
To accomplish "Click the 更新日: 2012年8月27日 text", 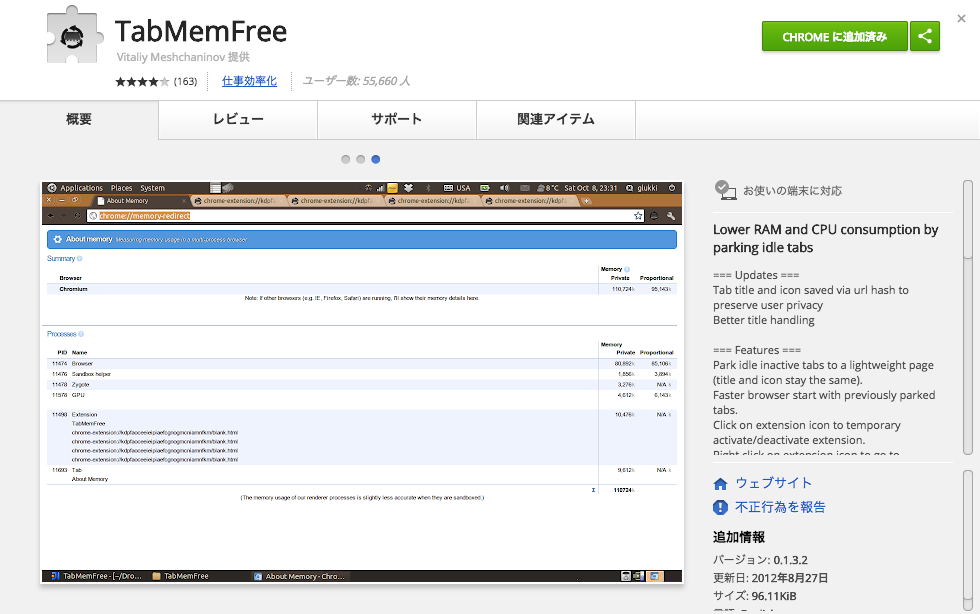I will [771, 578].
